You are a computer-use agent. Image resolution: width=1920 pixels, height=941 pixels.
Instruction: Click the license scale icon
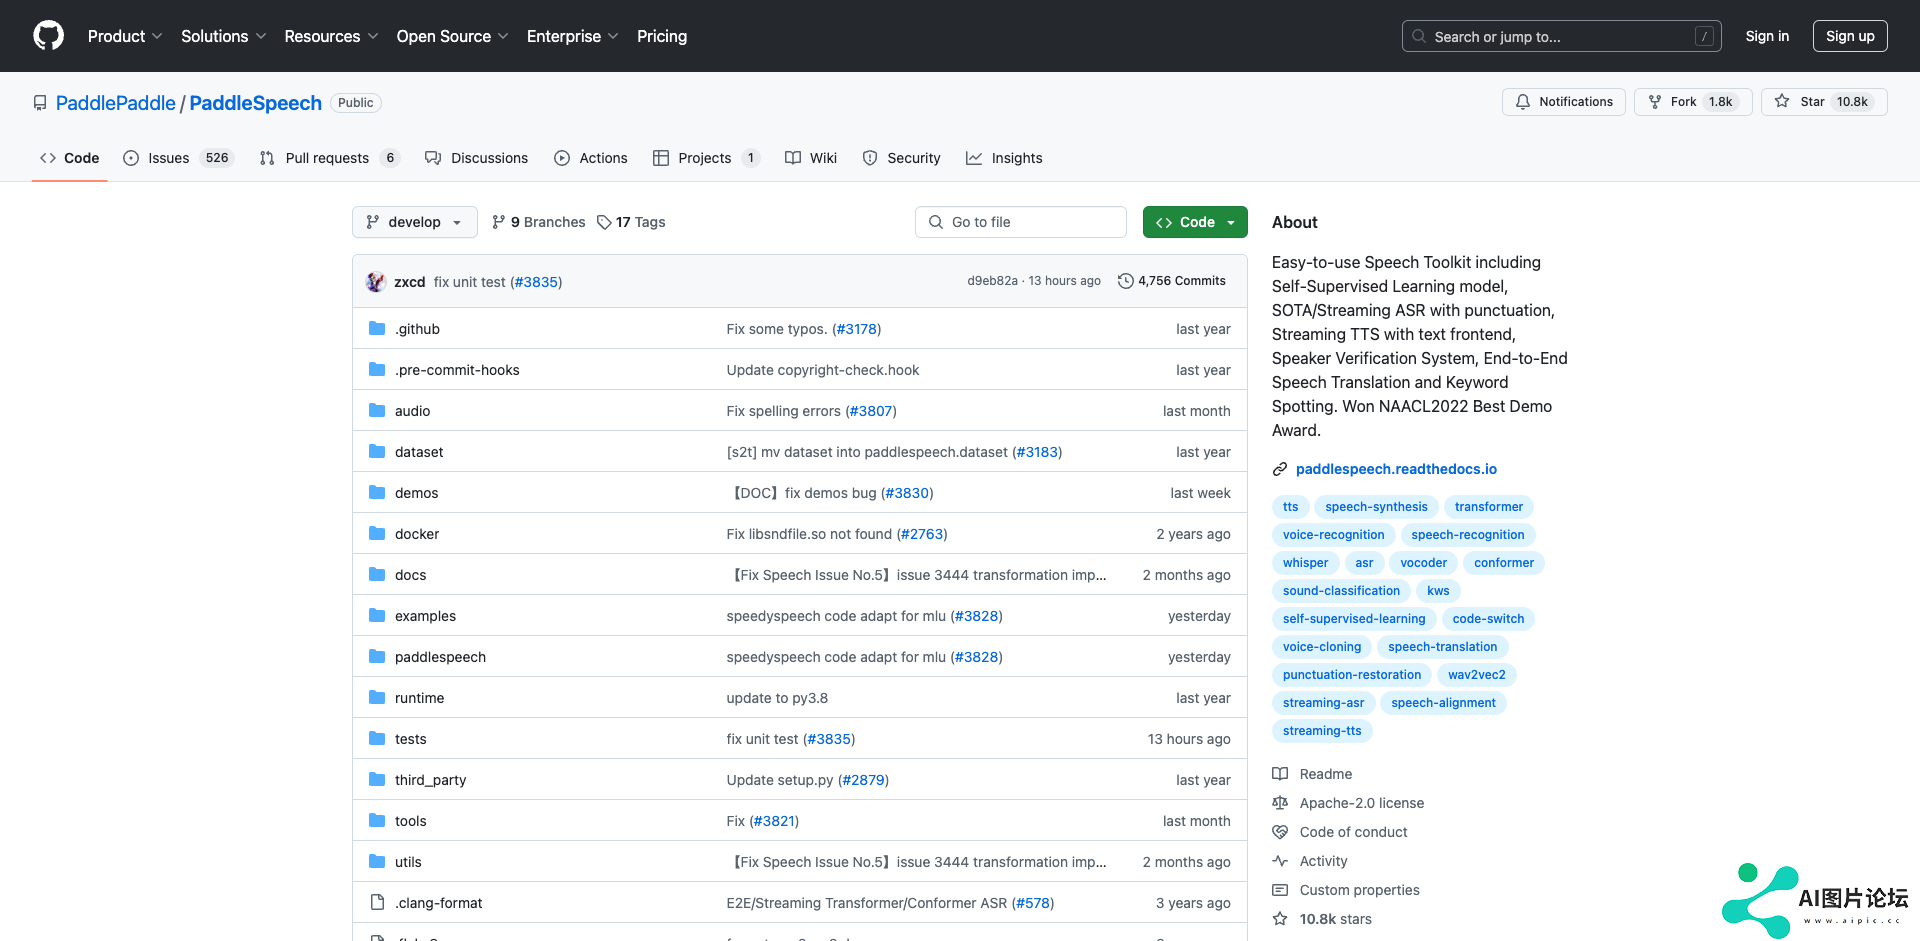pos(1280,803)
